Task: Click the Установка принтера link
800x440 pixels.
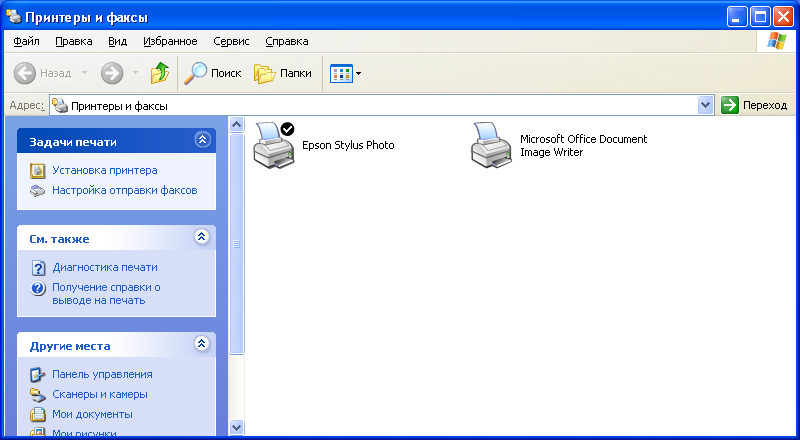Action: point(105,170)
